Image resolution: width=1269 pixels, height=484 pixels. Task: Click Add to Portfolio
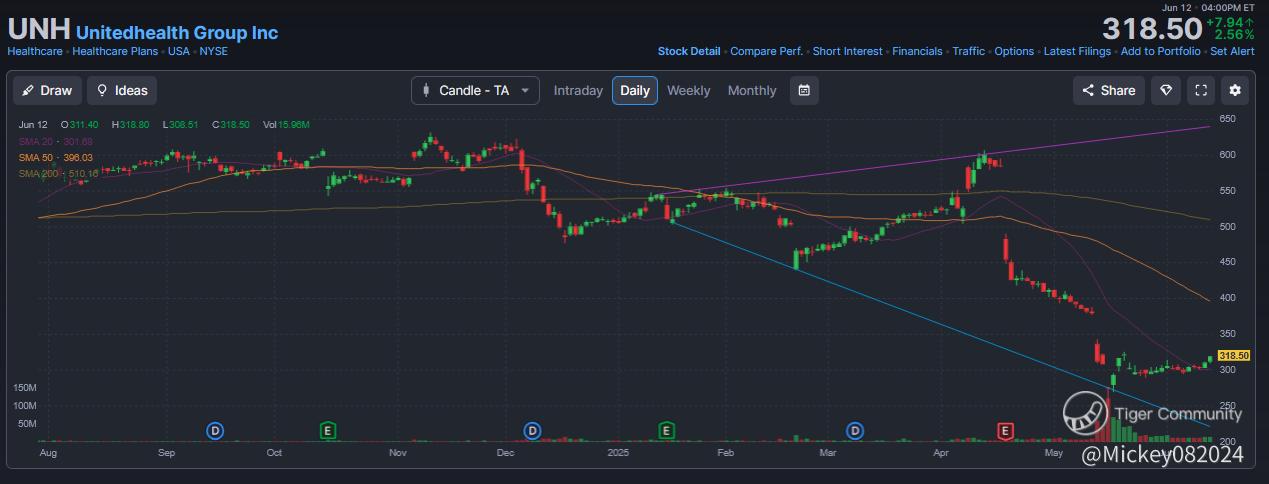(x=1160, y=51)
